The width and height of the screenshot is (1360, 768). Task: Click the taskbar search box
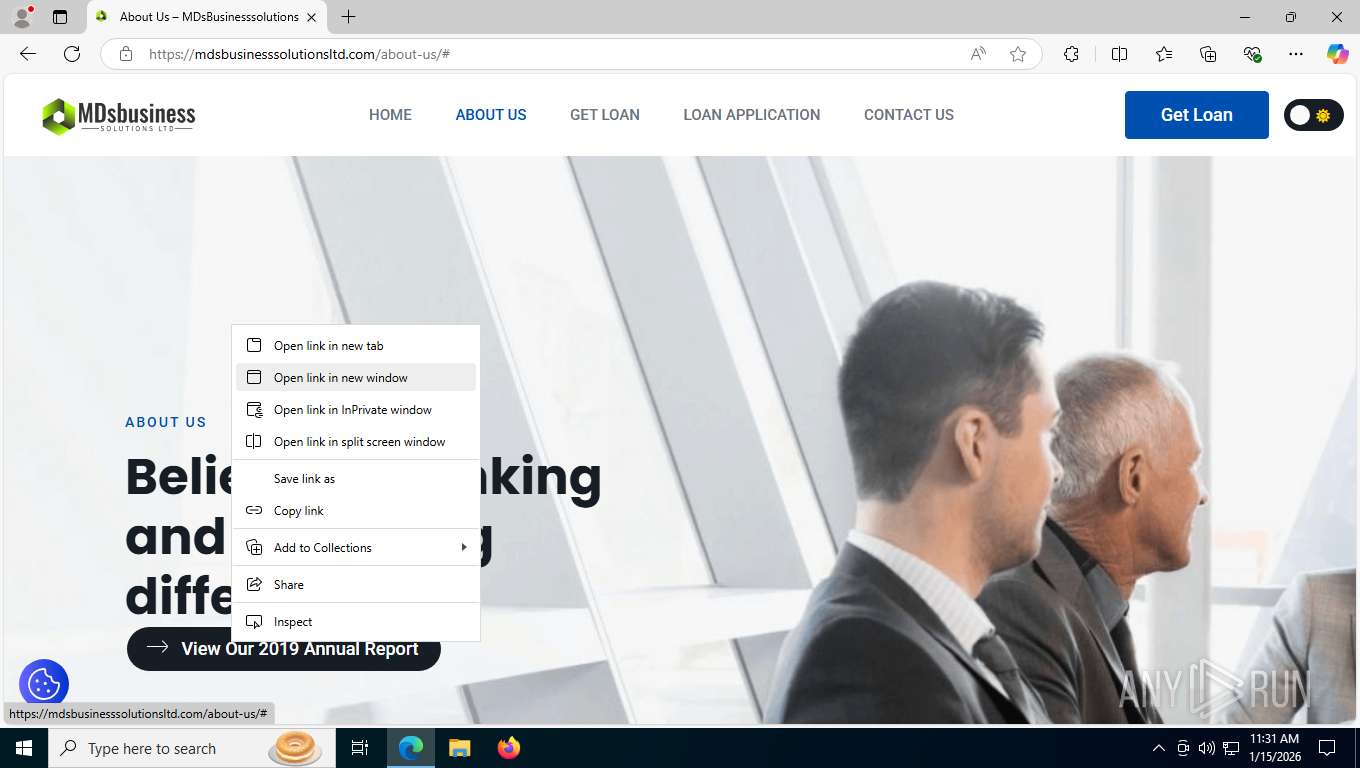click(x=190, y=748)
